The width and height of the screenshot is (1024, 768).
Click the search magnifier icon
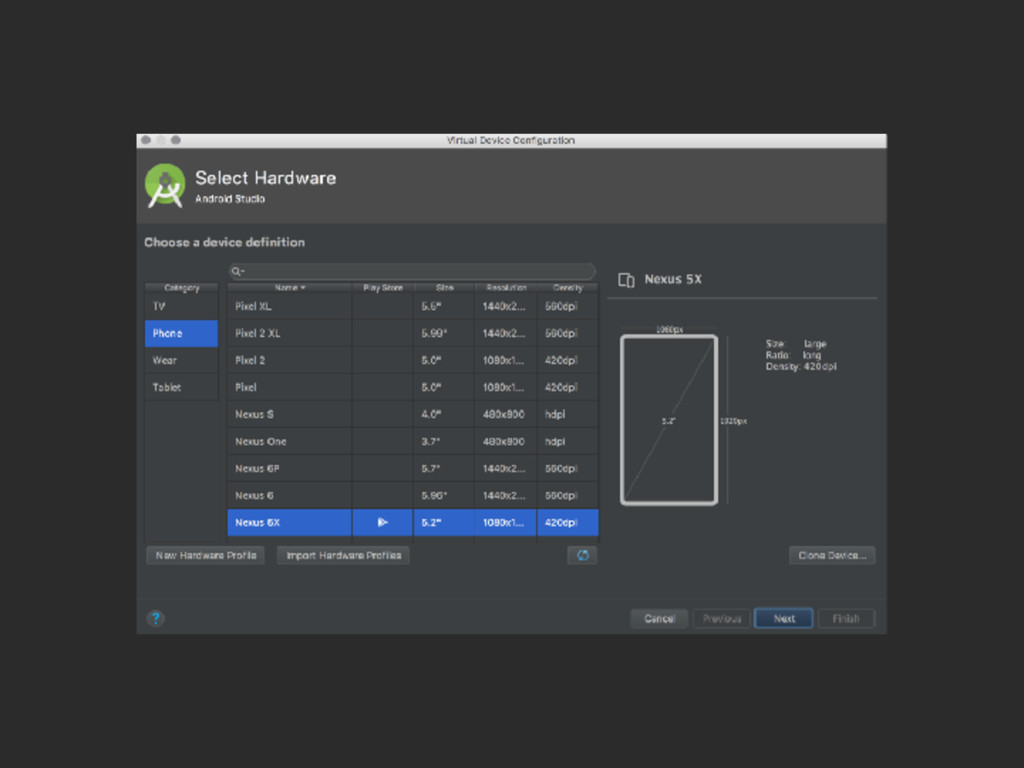(237, 271)
